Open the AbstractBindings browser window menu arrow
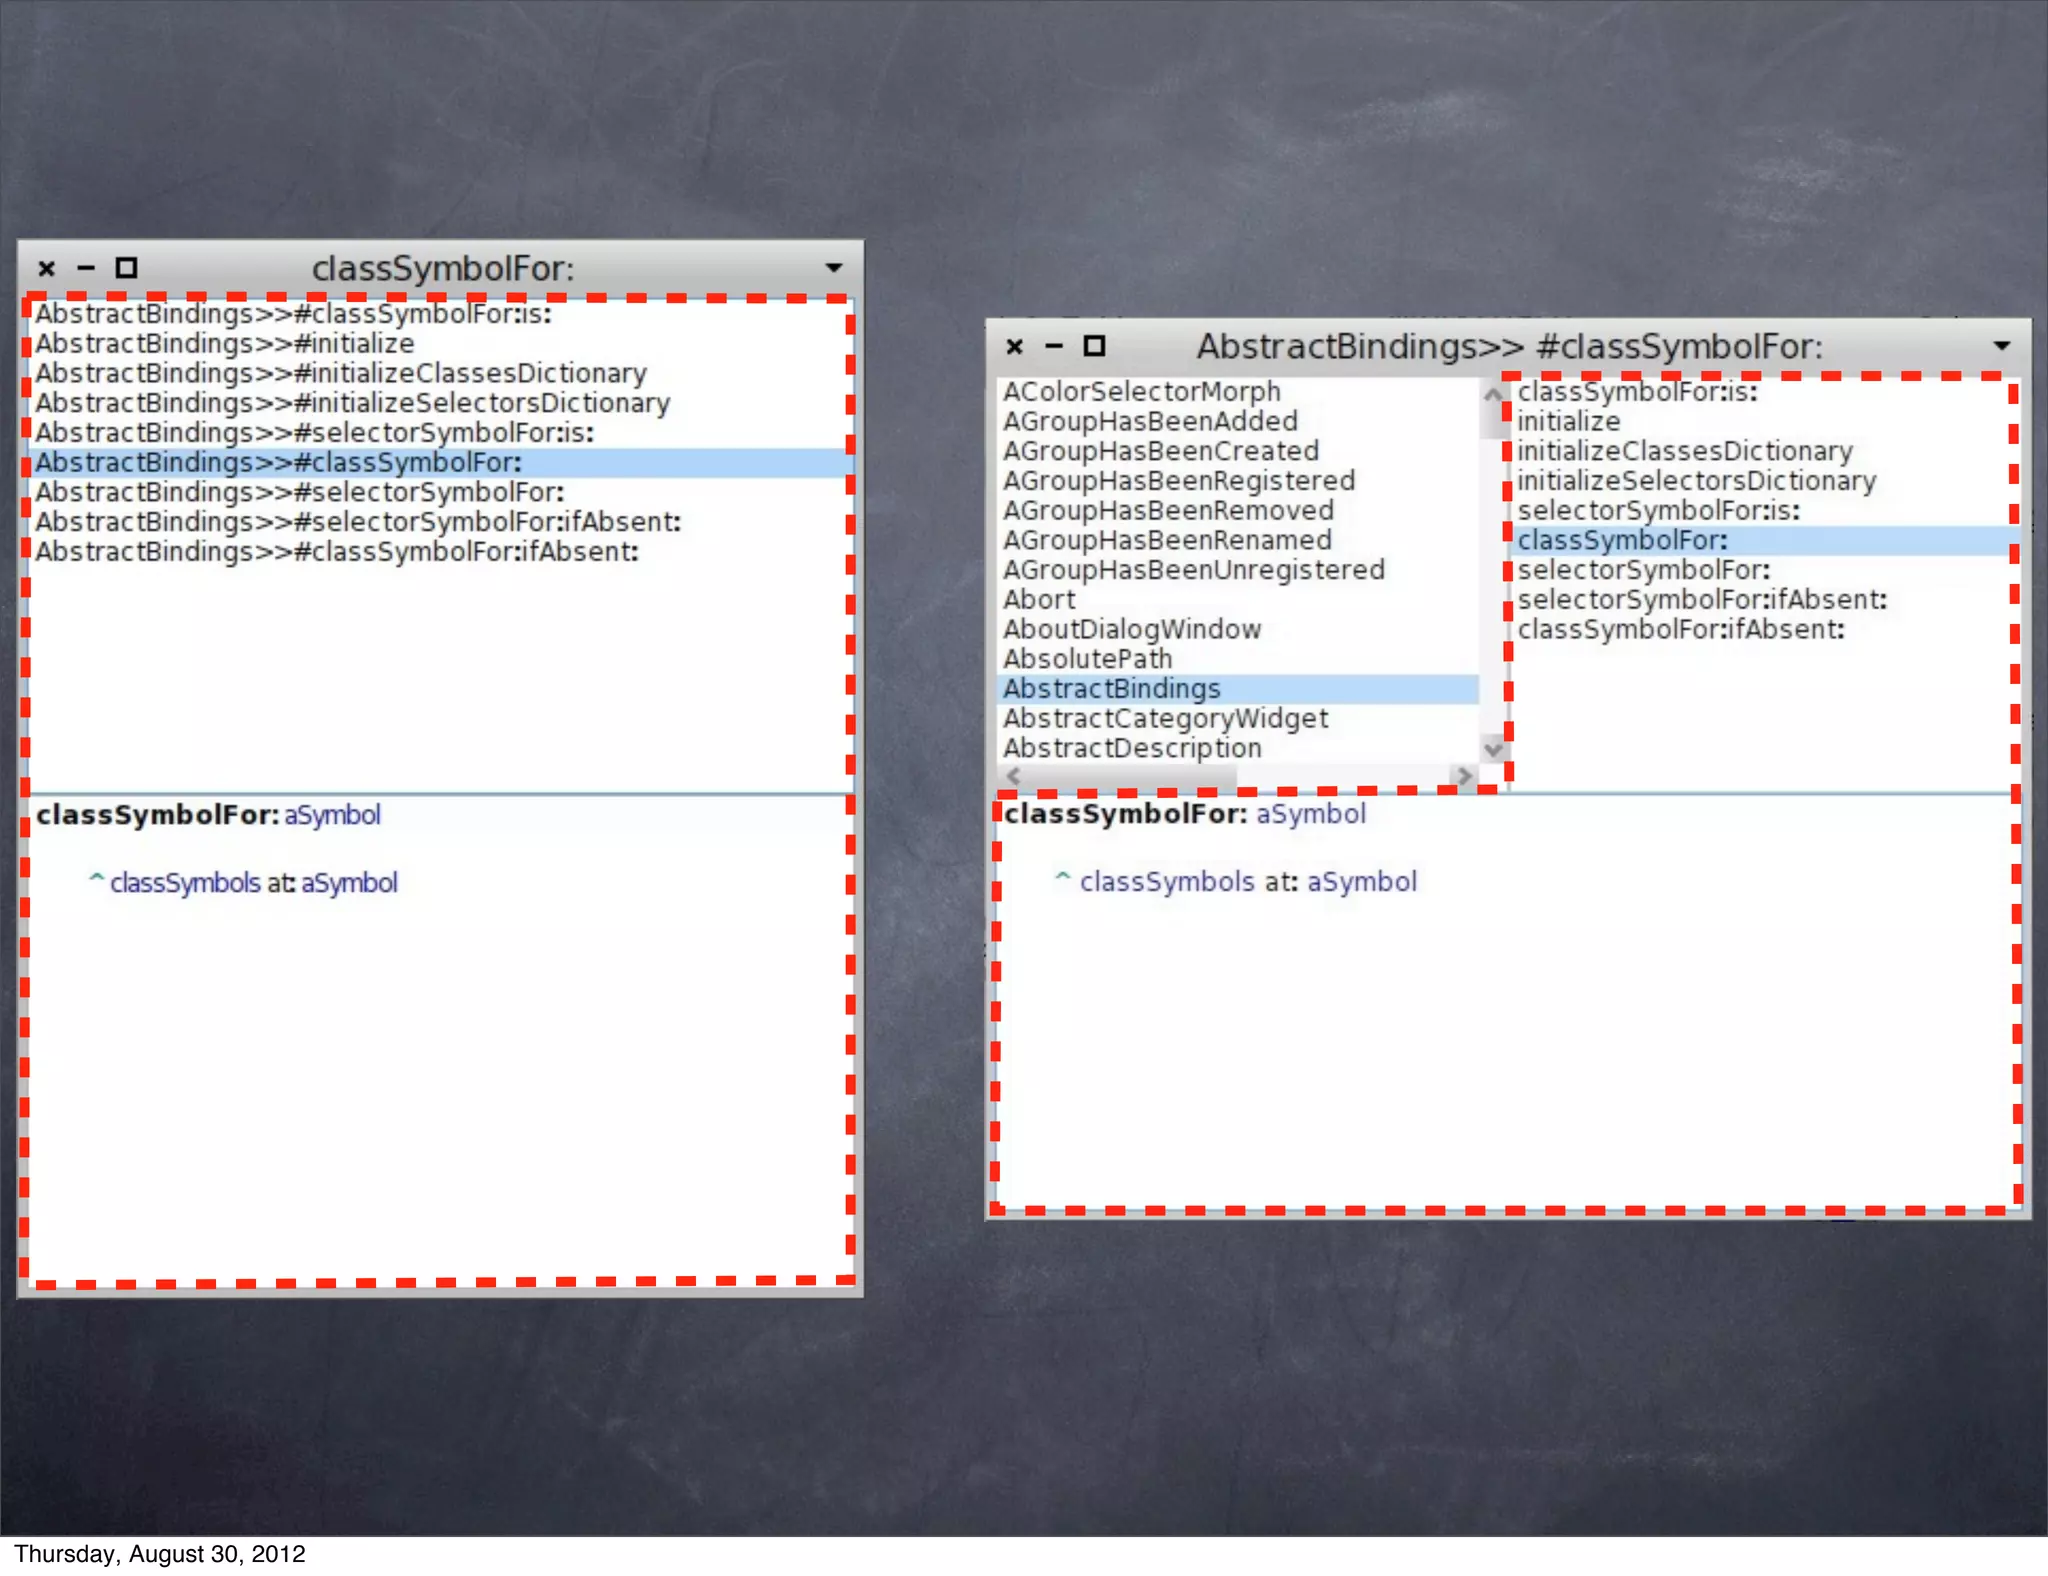The image size is (2048, 1576). point(2001,346)
